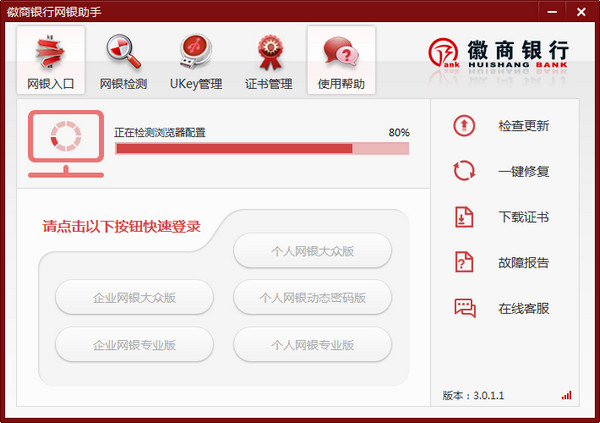This screenshot has height=423, width=600.
Task: Minimize the 徽商银行网银助手 window
Action: pos(552,12)
